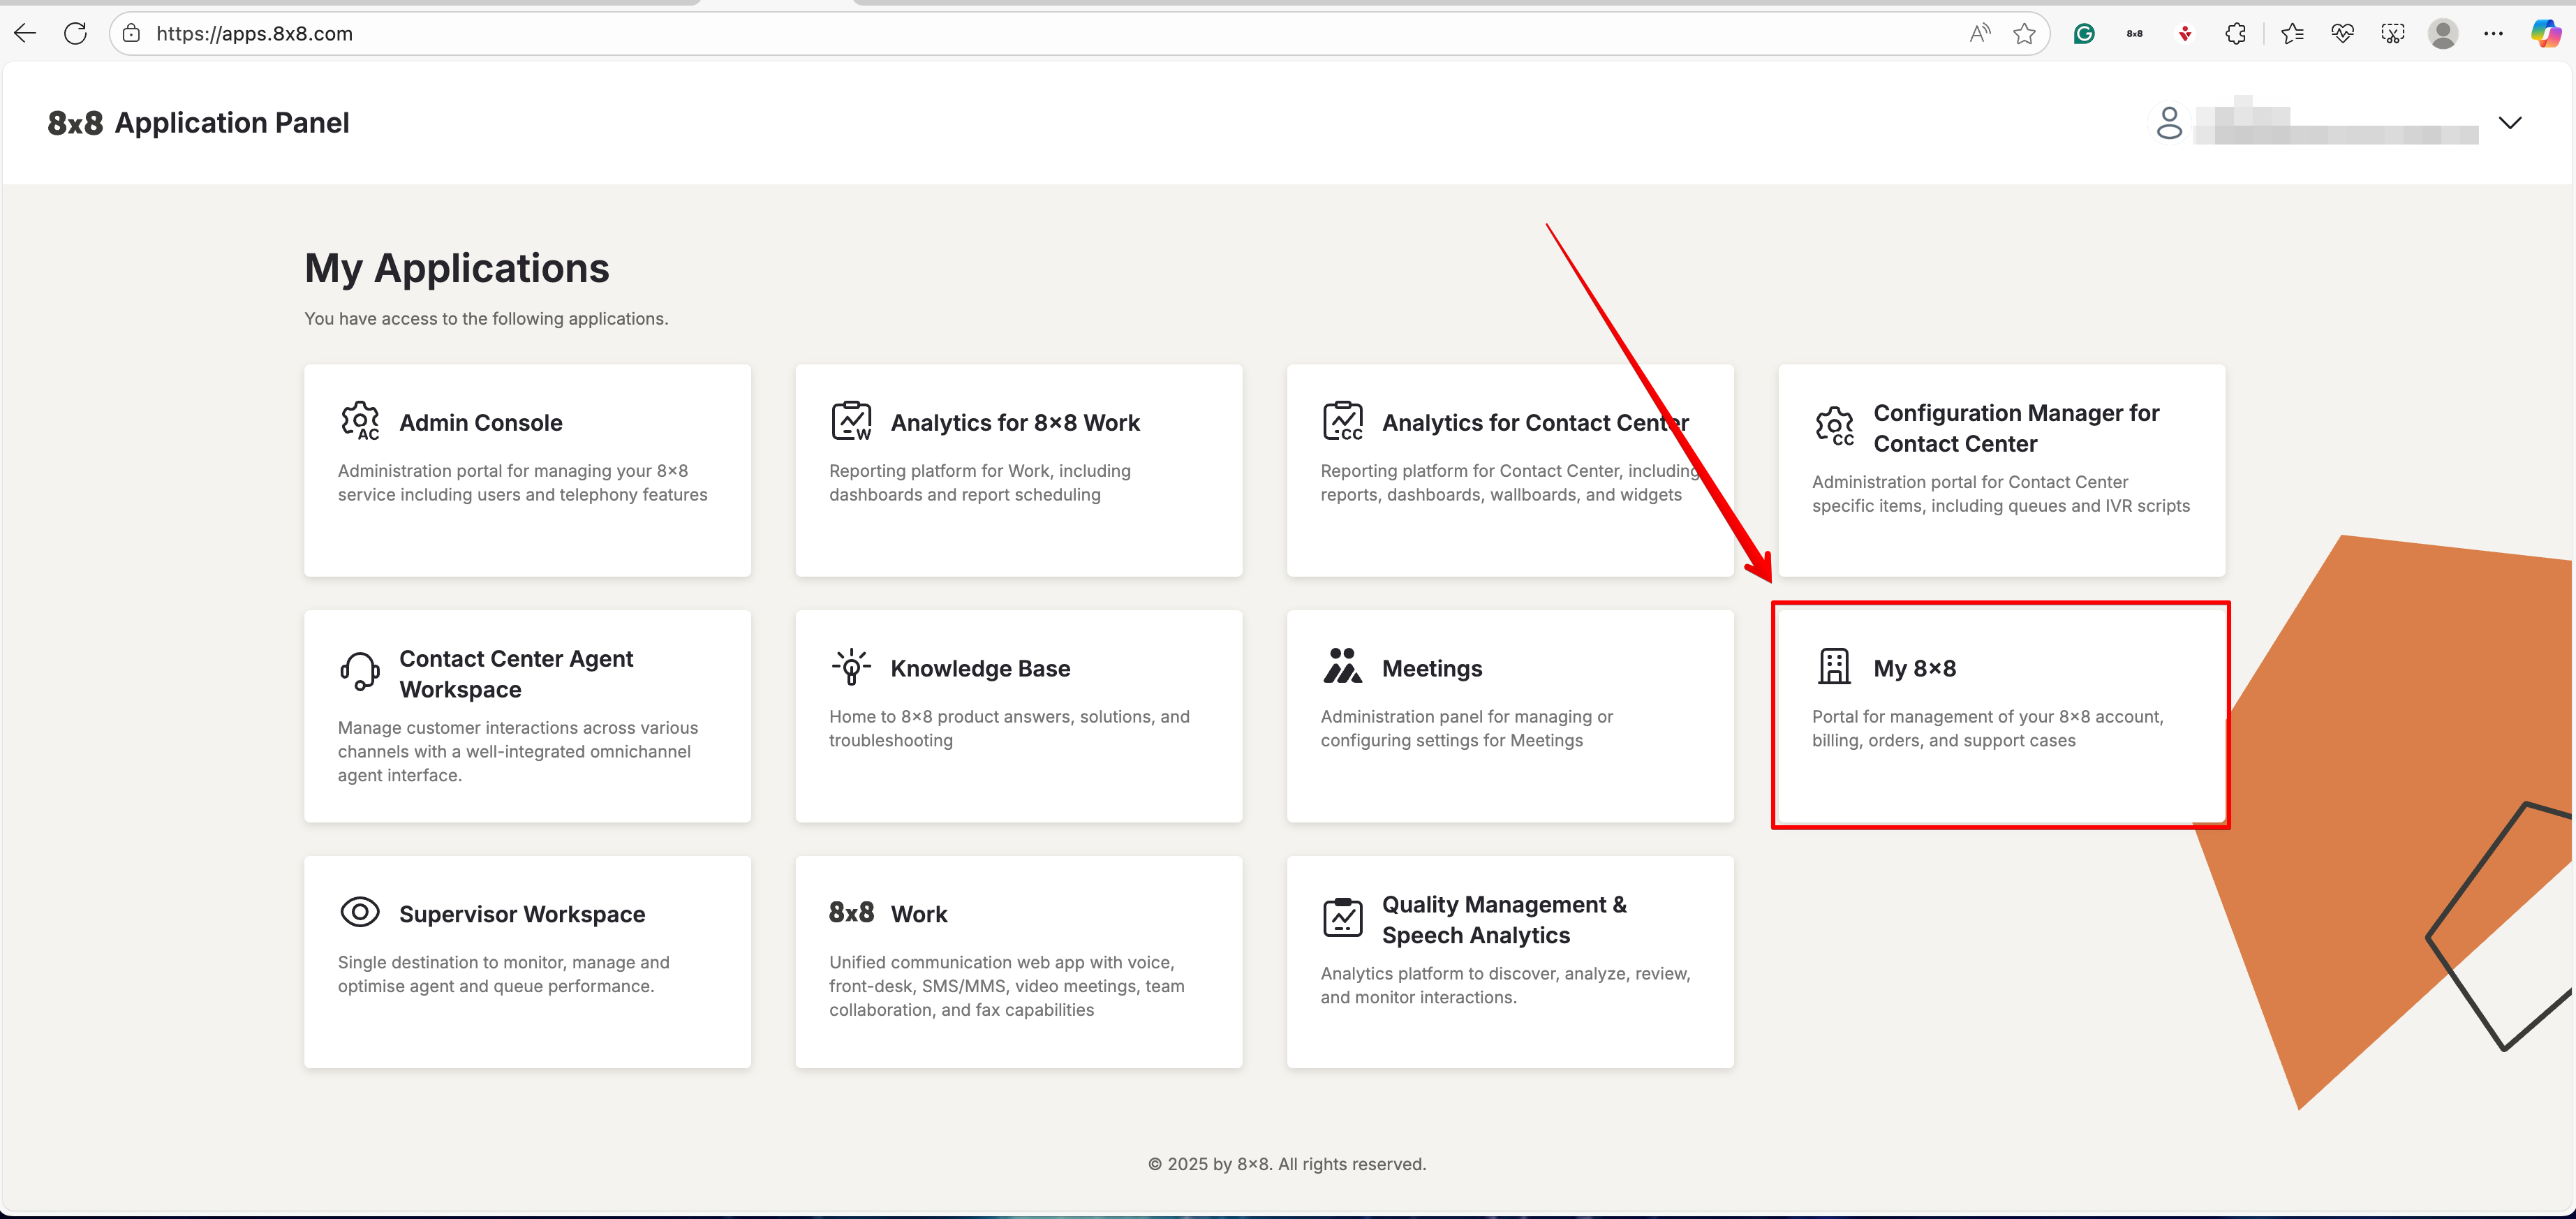Open the Analytics for Contact Center card

1509,470
